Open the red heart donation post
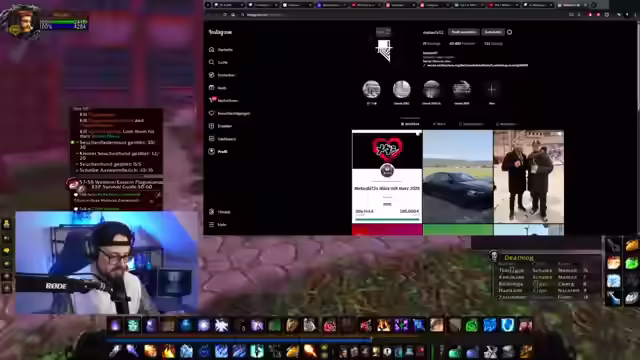The height and width of the screenshot is (360, 640). tap(387, 177)
